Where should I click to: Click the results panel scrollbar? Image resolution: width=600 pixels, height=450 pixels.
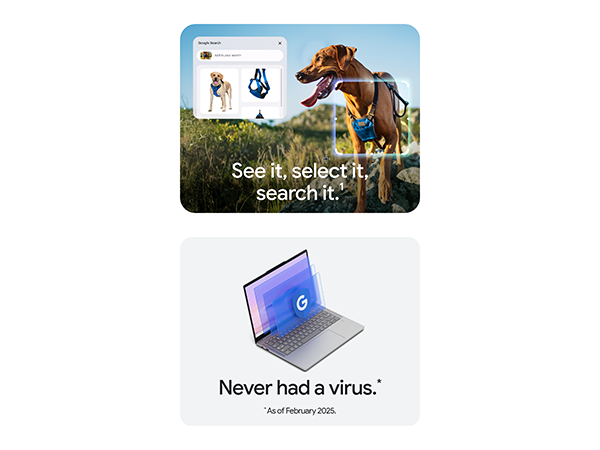(282, 88)
